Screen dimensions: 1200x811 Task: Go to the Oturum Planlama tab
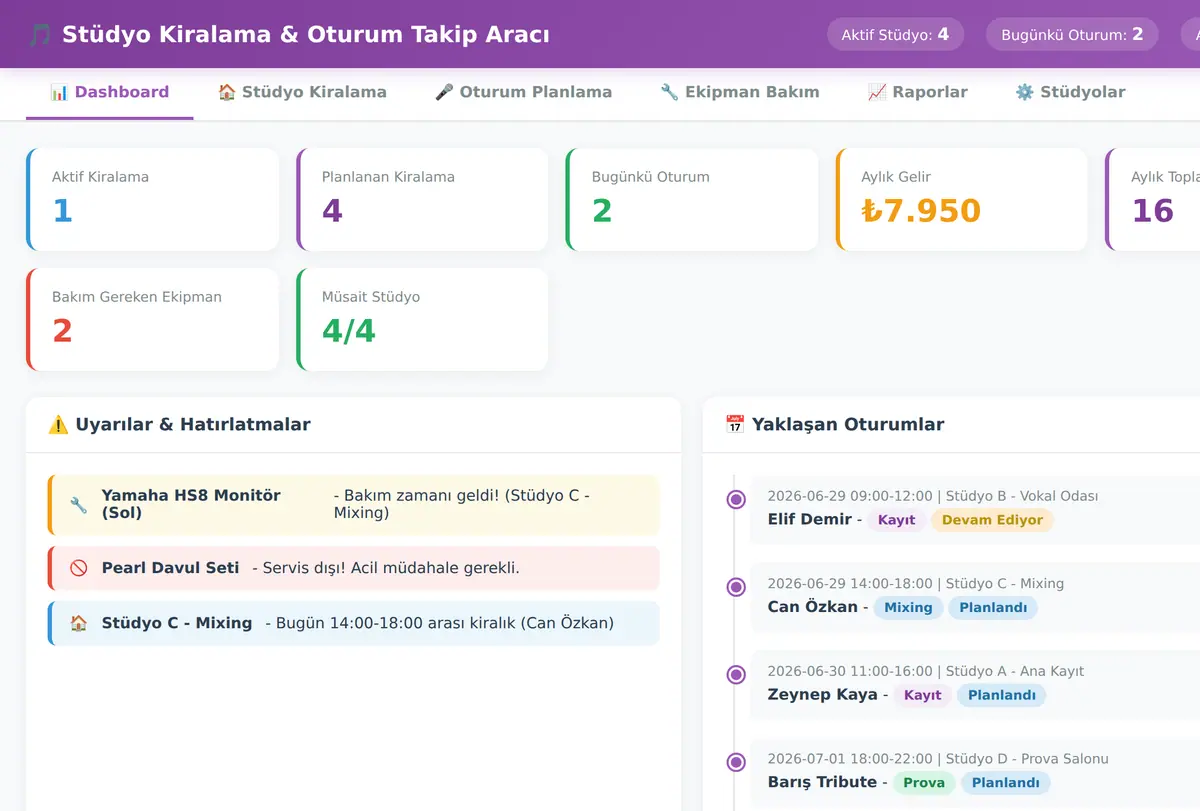[x=523, y=93]
